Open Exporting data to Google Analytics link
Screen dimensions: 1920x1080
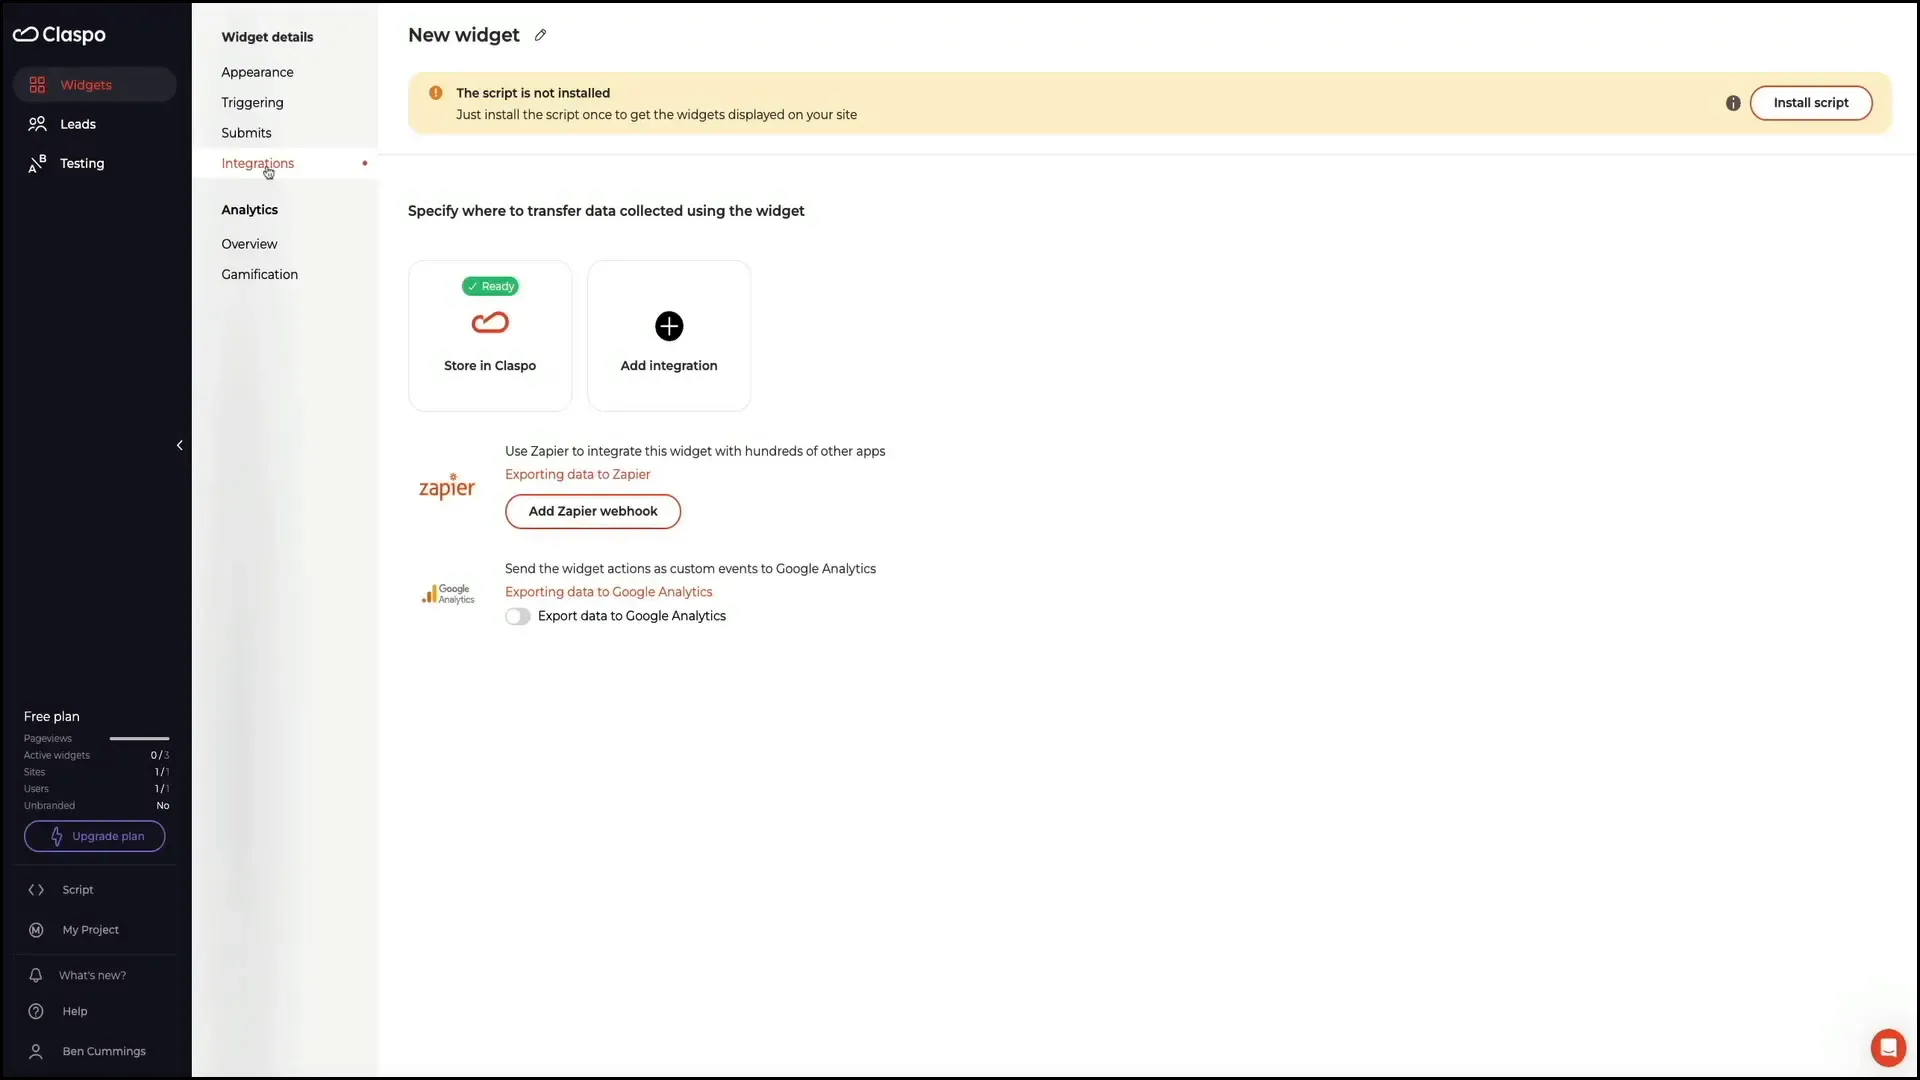coord(608,592)
